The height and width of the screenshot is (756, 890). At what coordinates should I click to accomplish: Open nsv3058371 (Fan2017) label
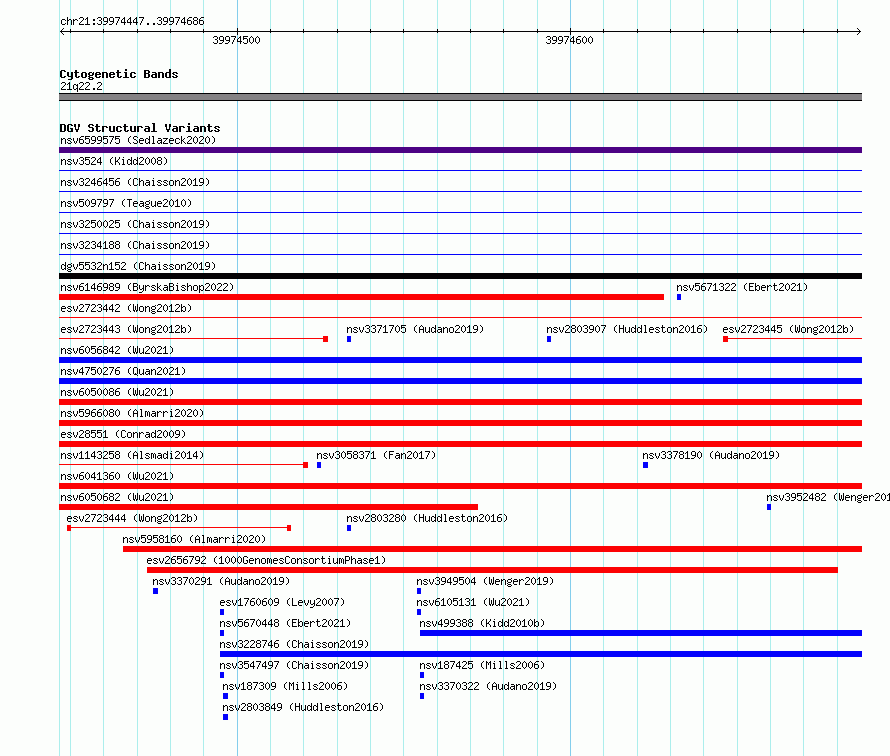tap(376, 455)
